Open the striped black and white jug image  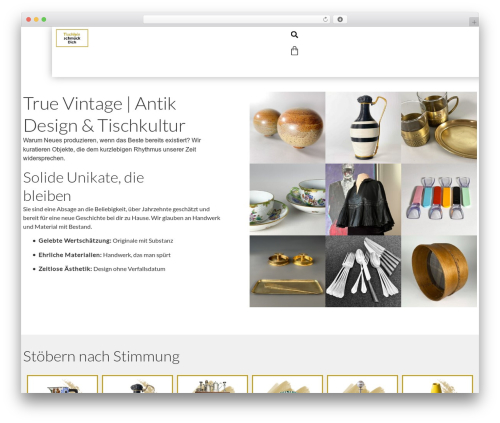[x=363, y=128]
